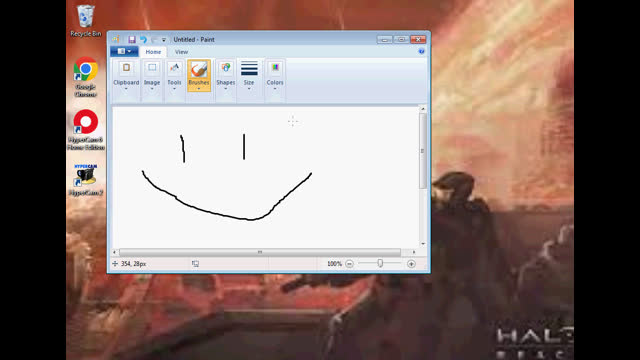Click the zoom out minus button
This screenshot has width=640, height=360.
(x=349, y=264)
